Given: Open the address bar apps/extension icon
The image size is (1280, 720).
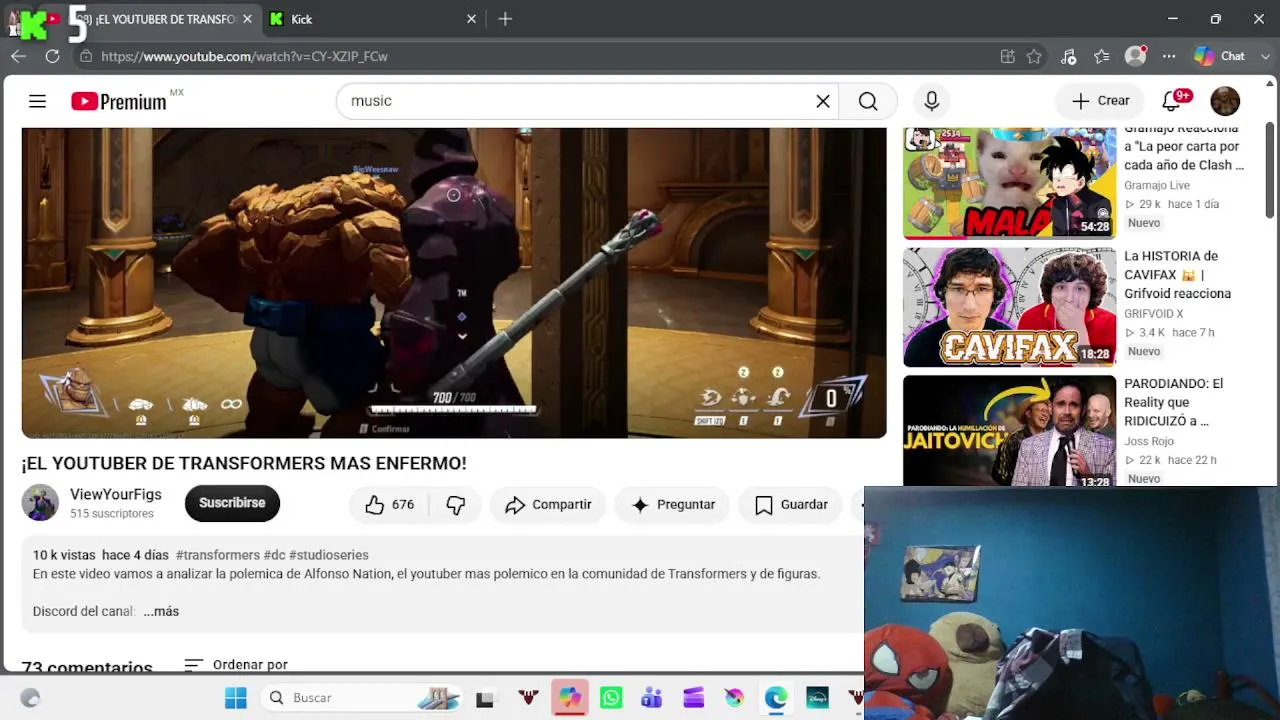Looking at the screenshot, I should tap(1008, 57).
